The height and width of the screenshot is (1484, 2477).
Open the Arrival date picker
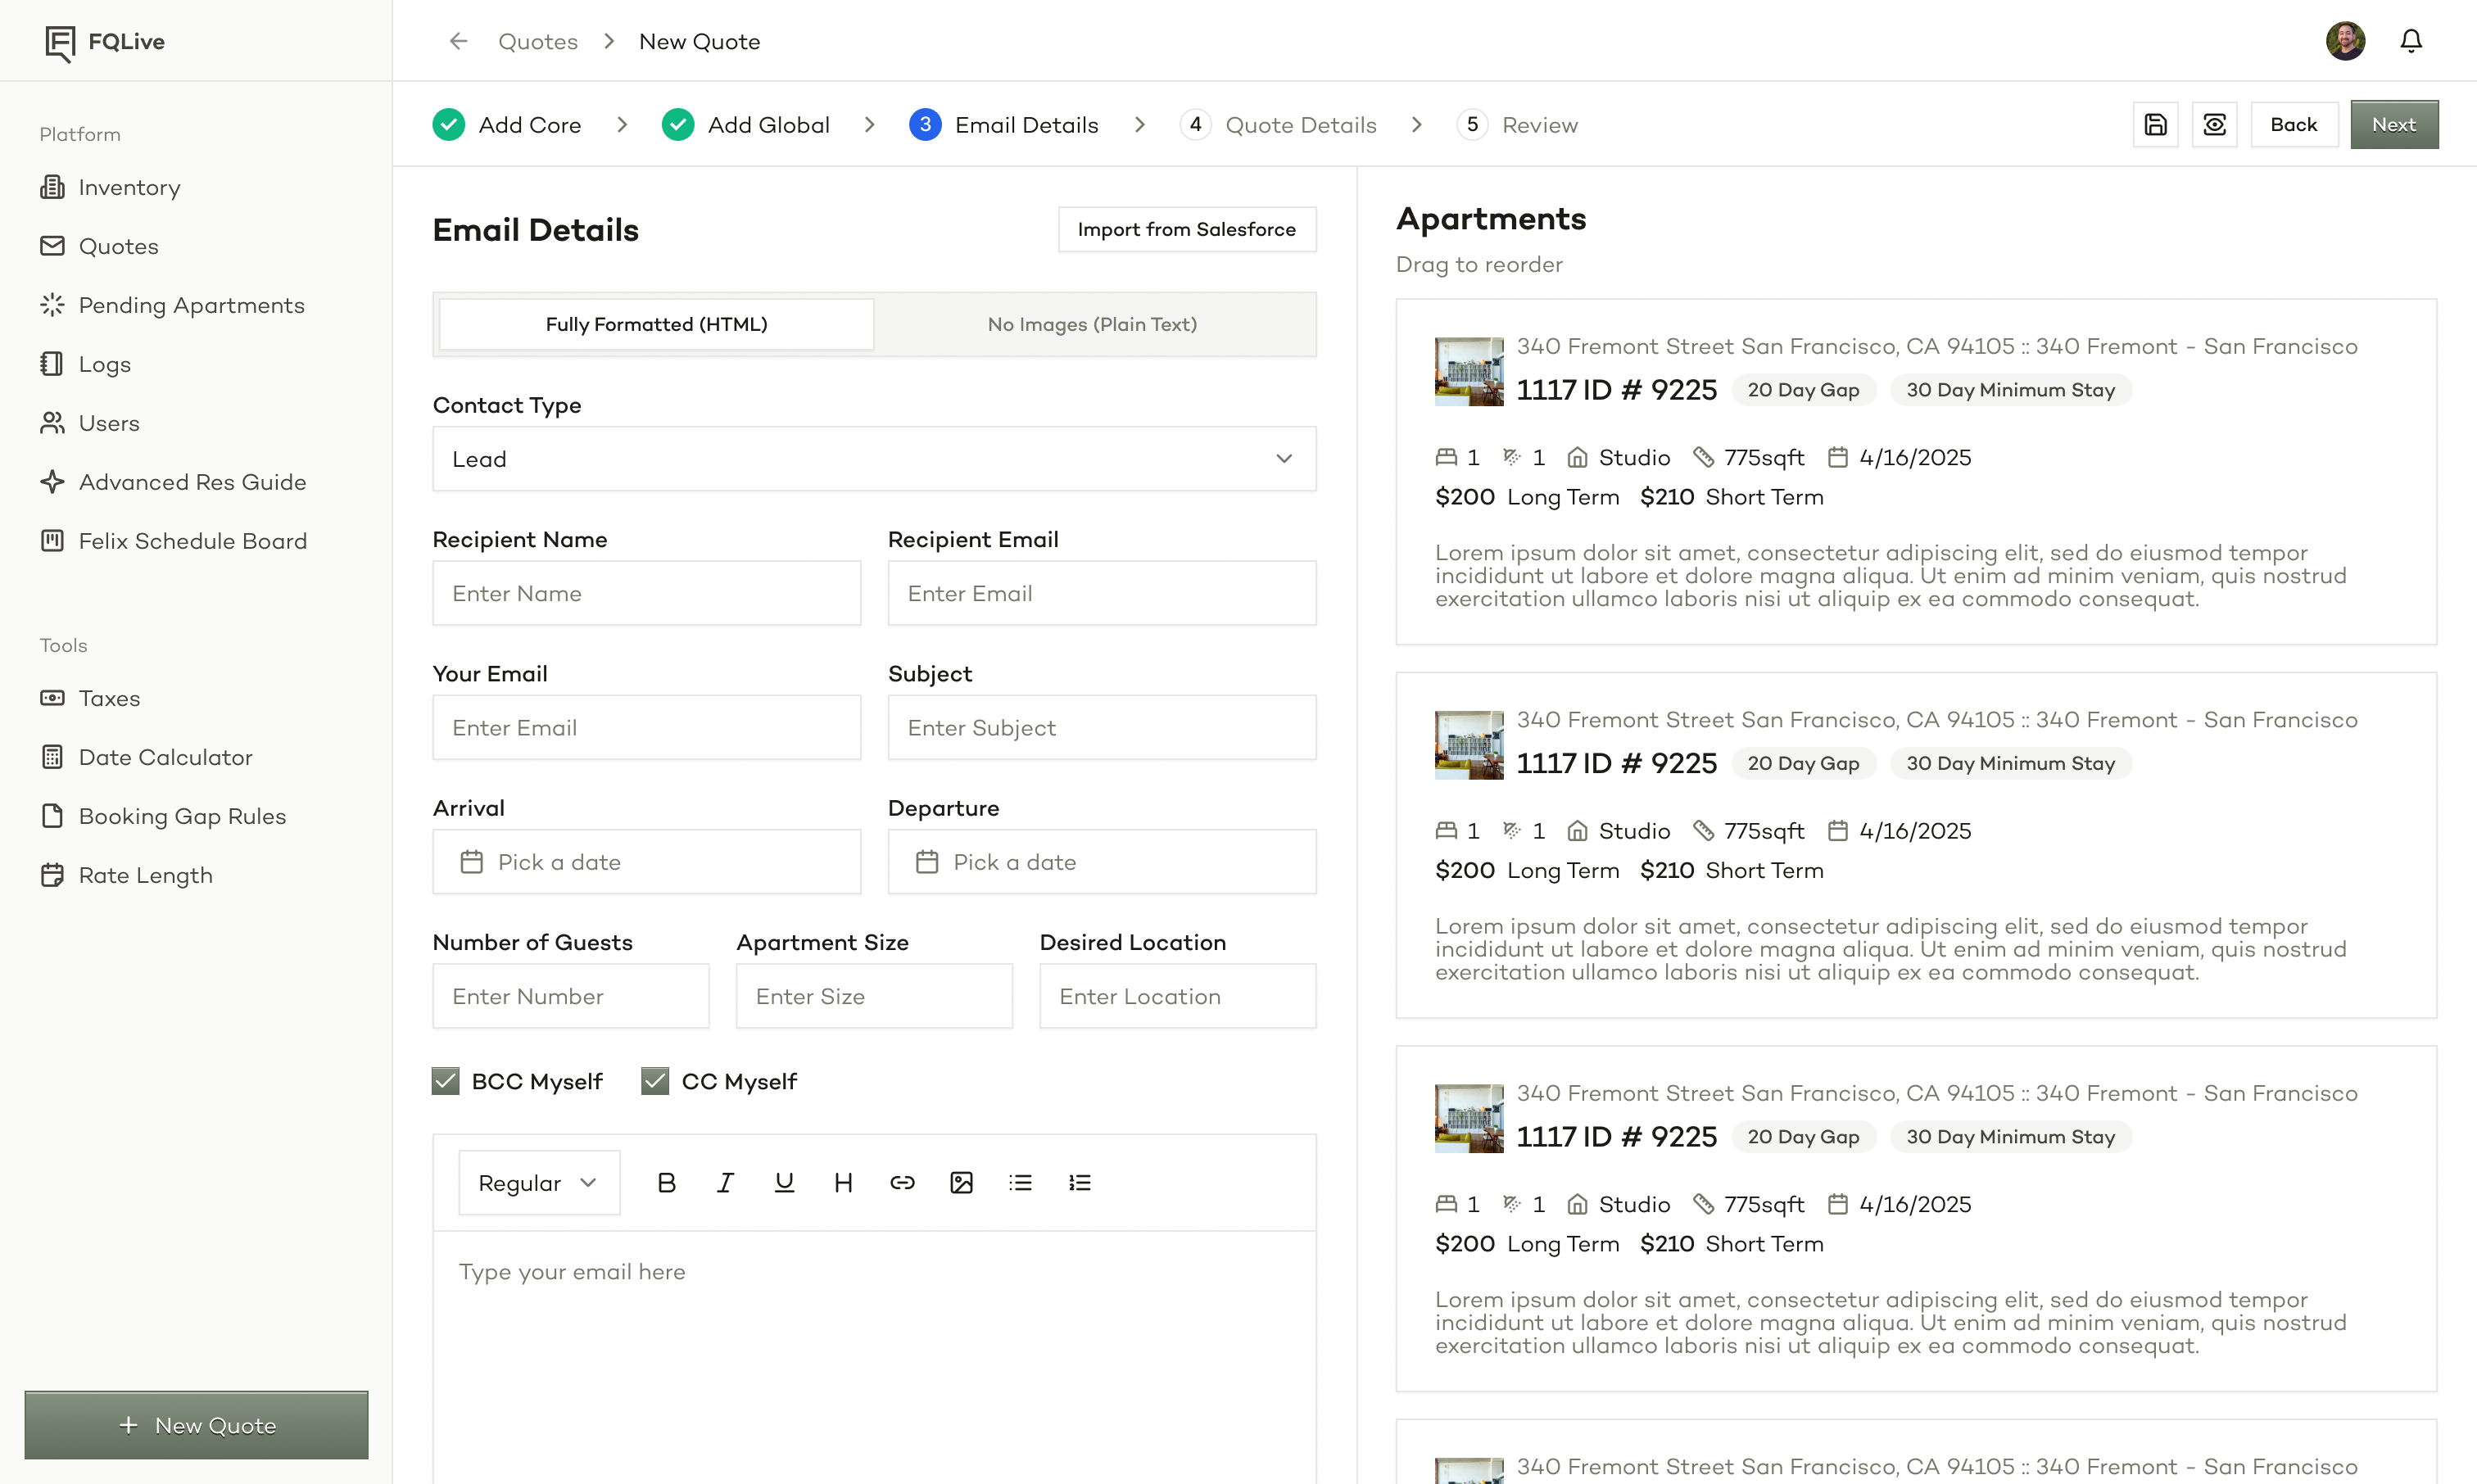[x=646, y=862]
